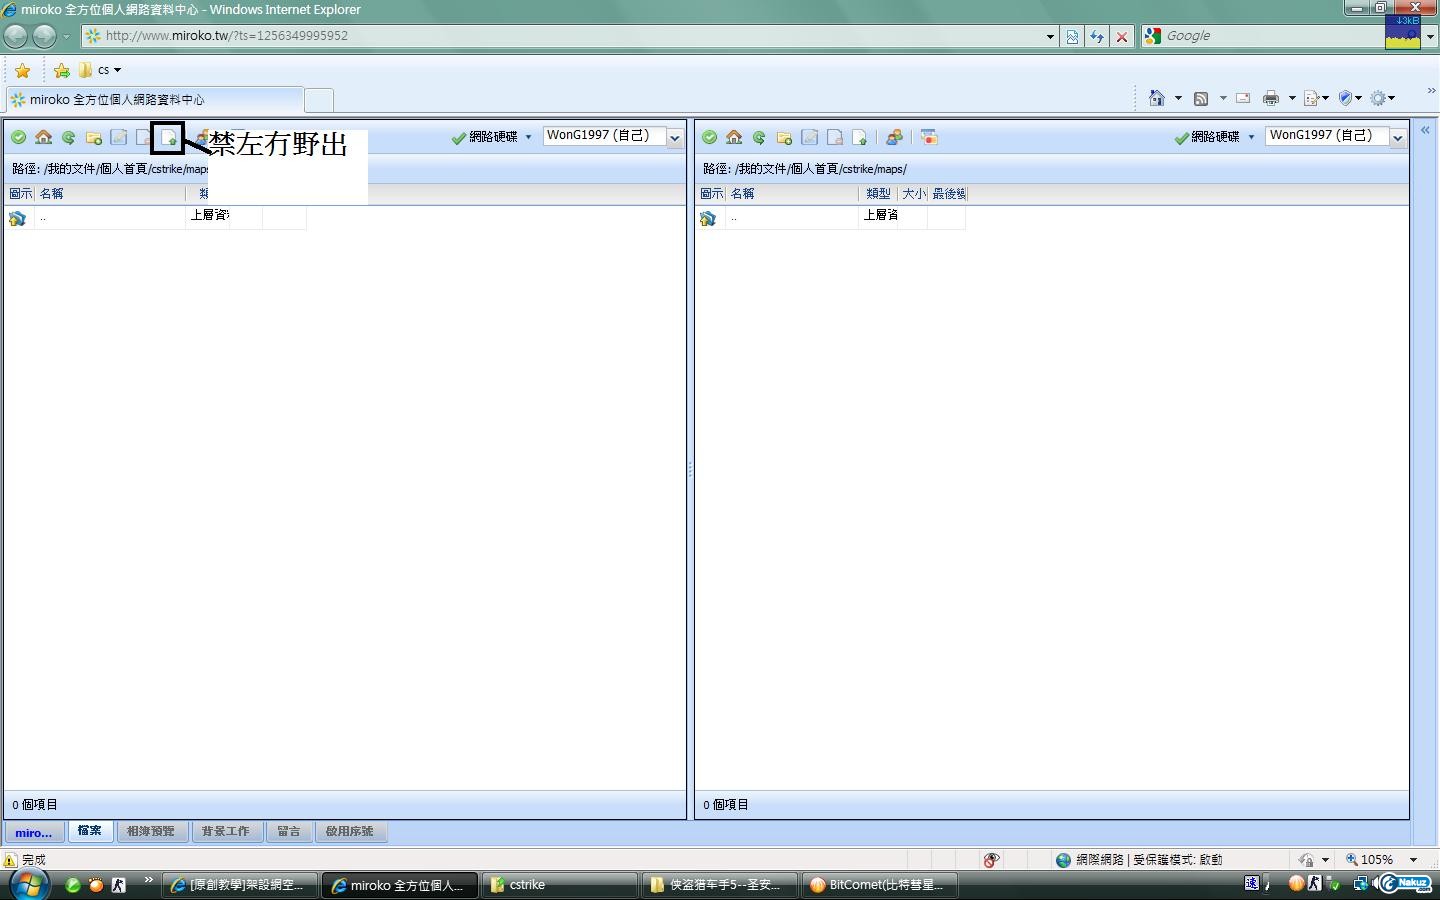Click the Add to Favorites icon
1440x900 pixels.
[x=62, y=70]
